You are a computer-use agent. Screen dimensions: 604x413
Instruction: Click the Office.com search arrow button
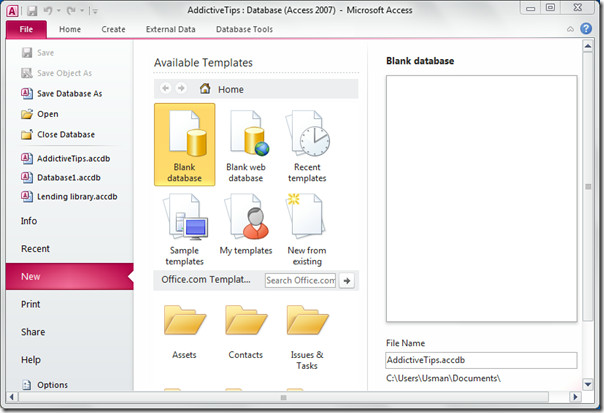coord(347,280)
